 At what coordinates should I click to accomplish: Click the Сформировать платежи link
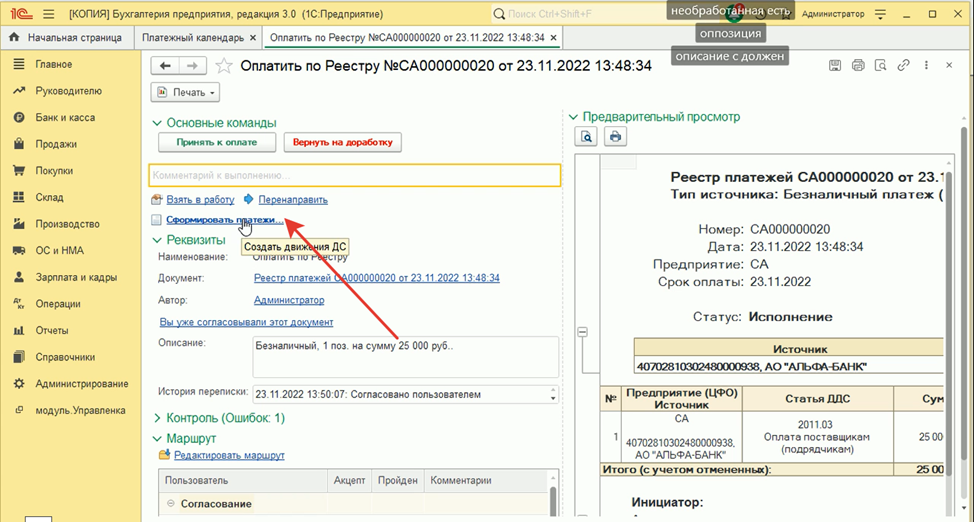click(x=225, y=220)
